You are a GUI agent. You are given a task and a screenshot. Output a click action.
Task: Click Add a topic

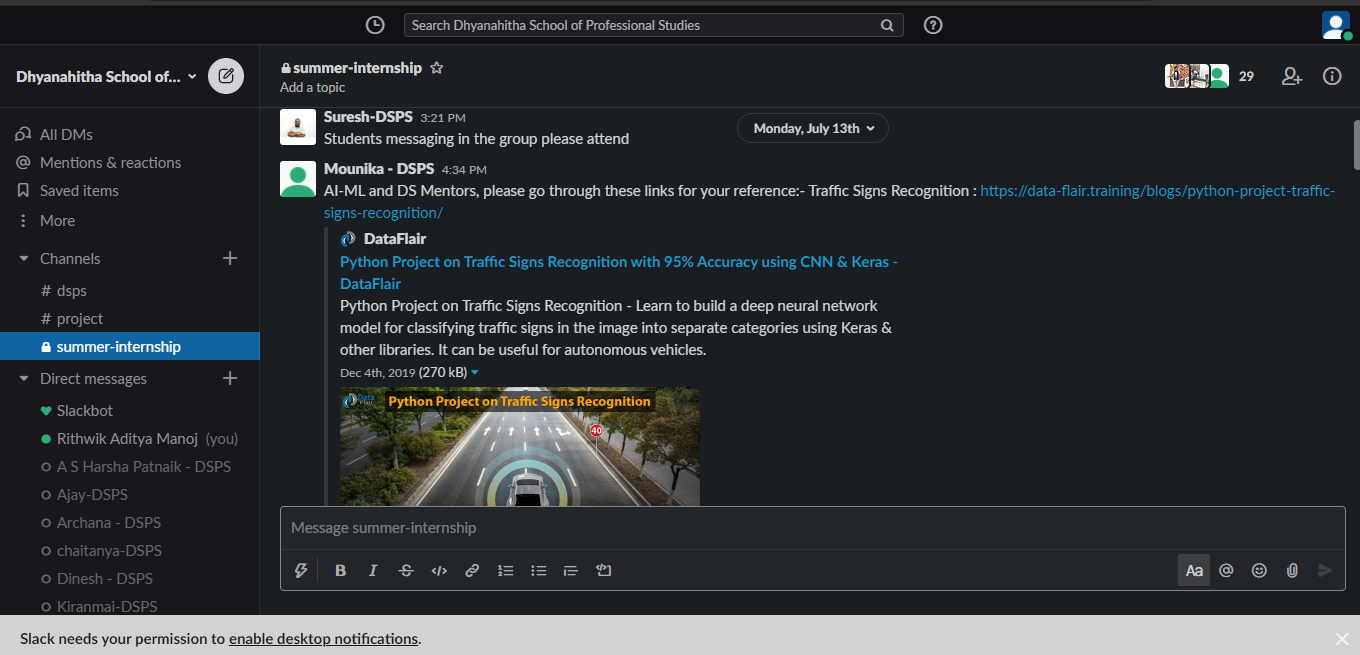[x=313, y=87]
